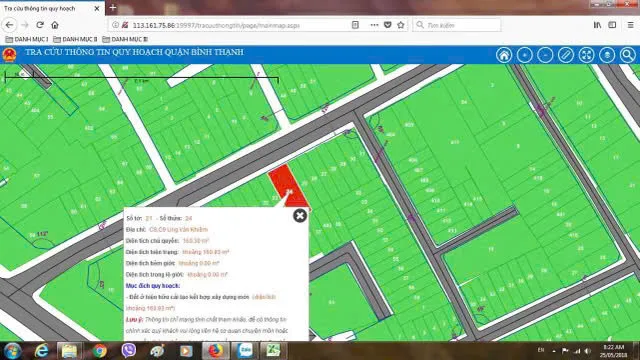Viewport: 640px width, 360px height.
Task: Open DANH MỤC II bookmark folder
Action: [x=75, y=39]
